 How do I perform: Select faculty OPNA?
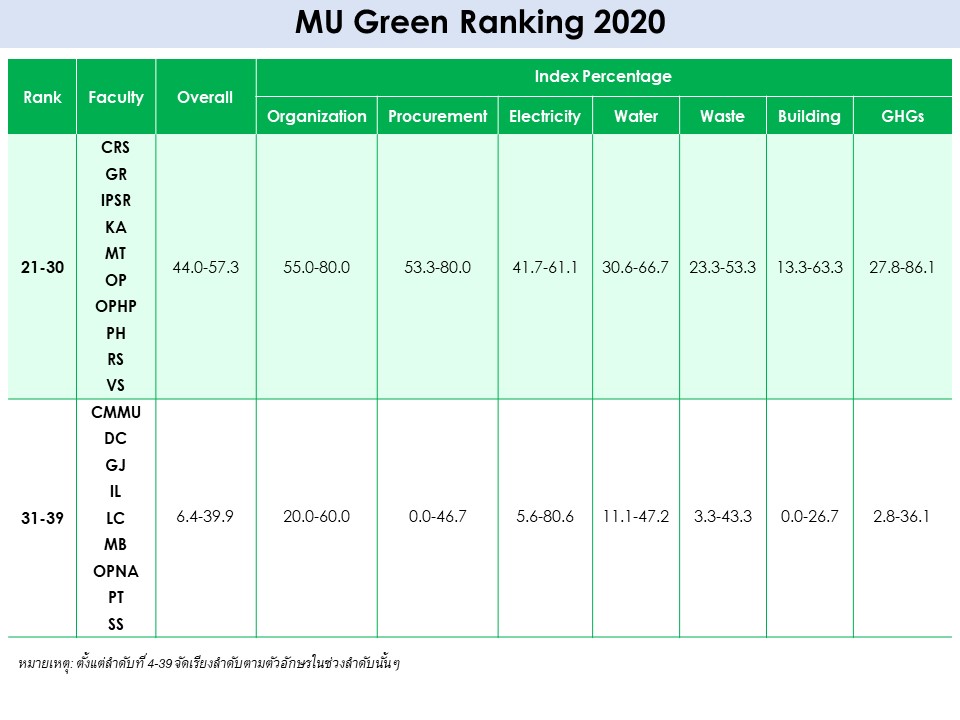[116, 571]
